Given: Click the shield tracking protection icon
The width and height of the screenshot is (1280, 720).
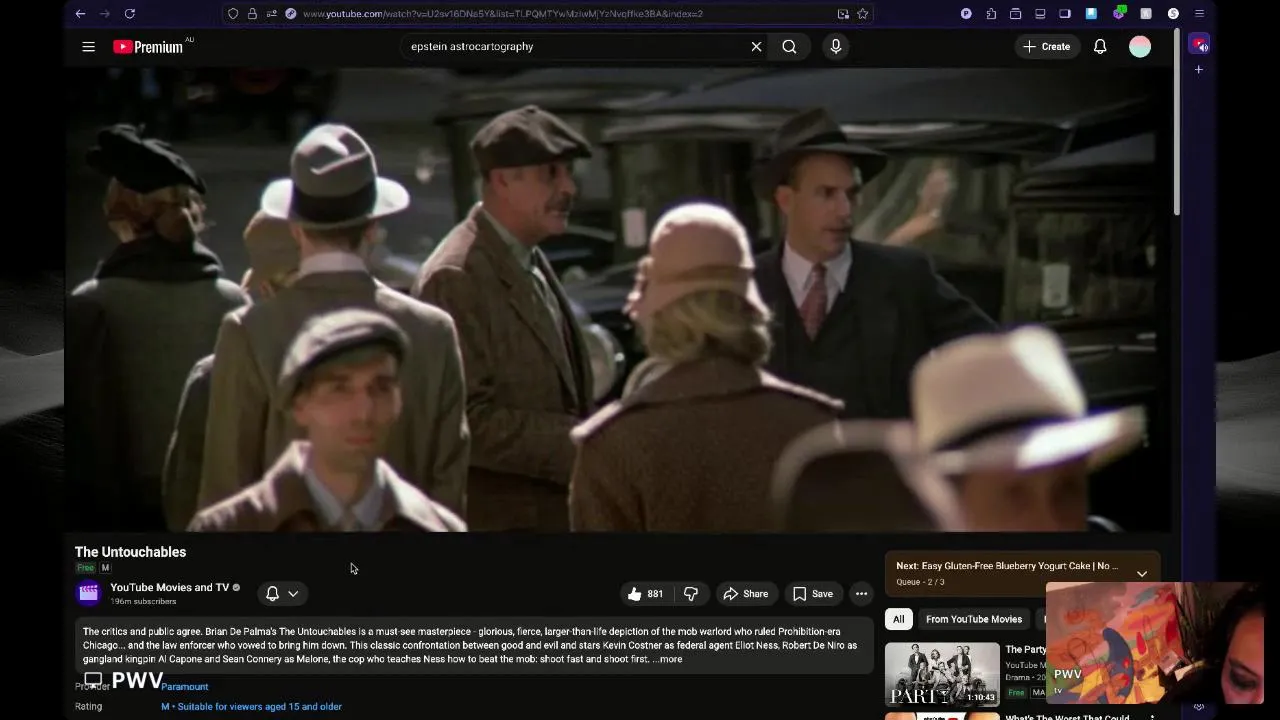Looking at the screenshot, I should click(233, 13).
